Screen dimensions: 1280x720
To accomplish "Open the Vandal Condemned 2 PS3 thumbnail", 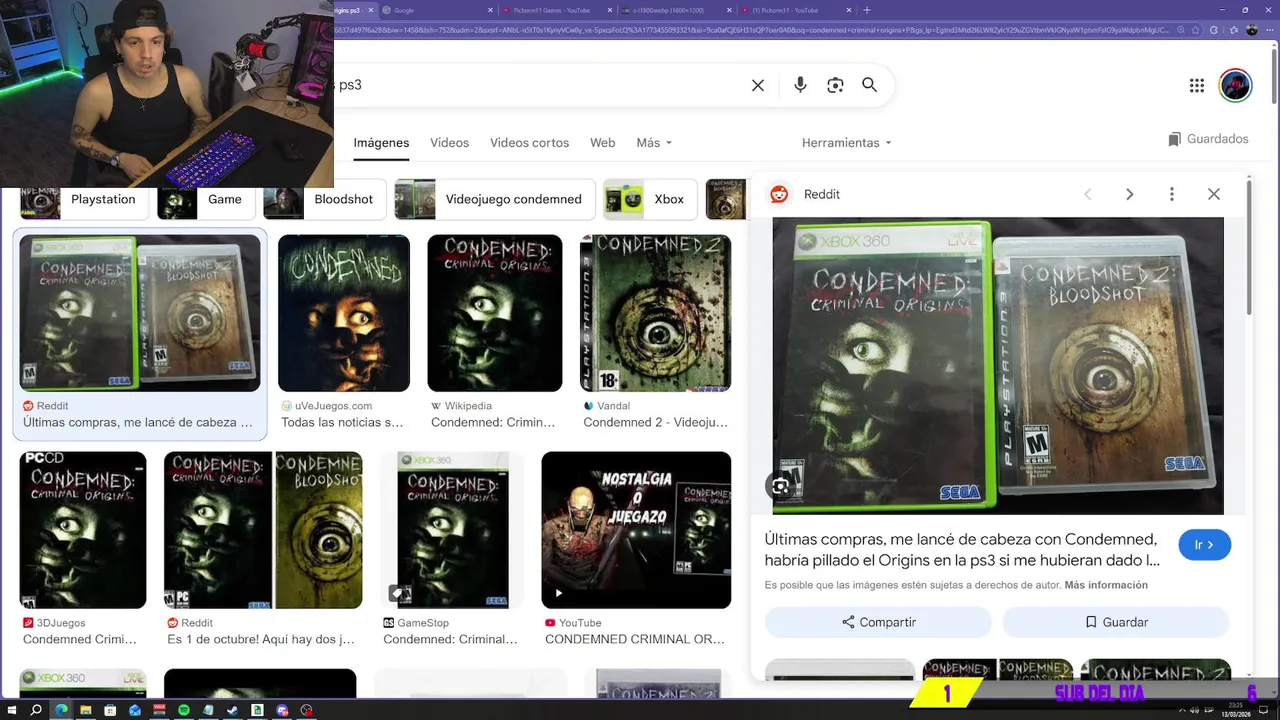I will 656,313.
